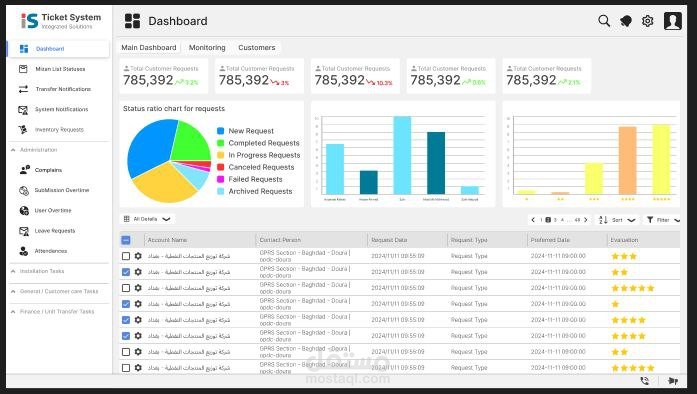Viewport: 697px width, 394px height.
Task: Uncheck the checked two-star row checkbox
Action: 126,272
